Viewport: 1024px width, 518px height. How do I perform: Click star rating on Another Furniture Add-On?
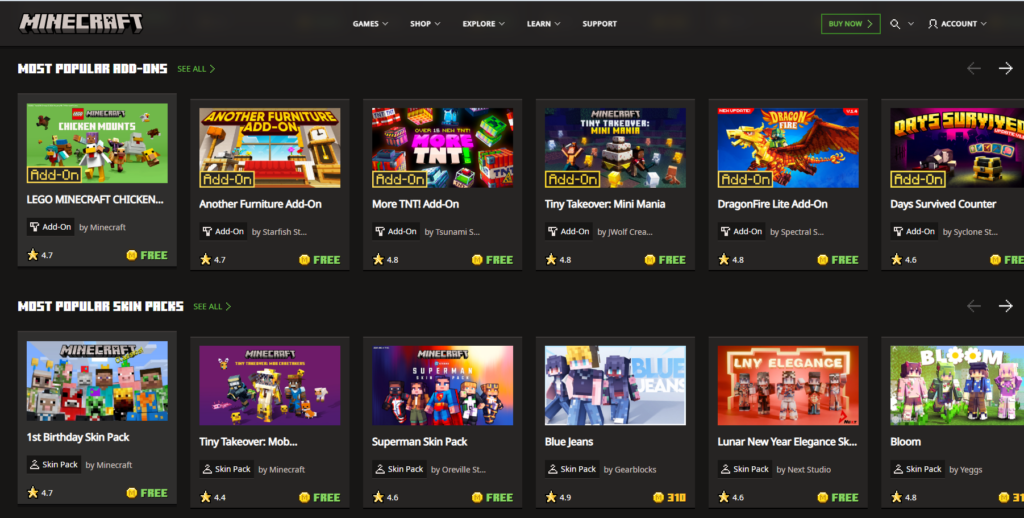213,259
